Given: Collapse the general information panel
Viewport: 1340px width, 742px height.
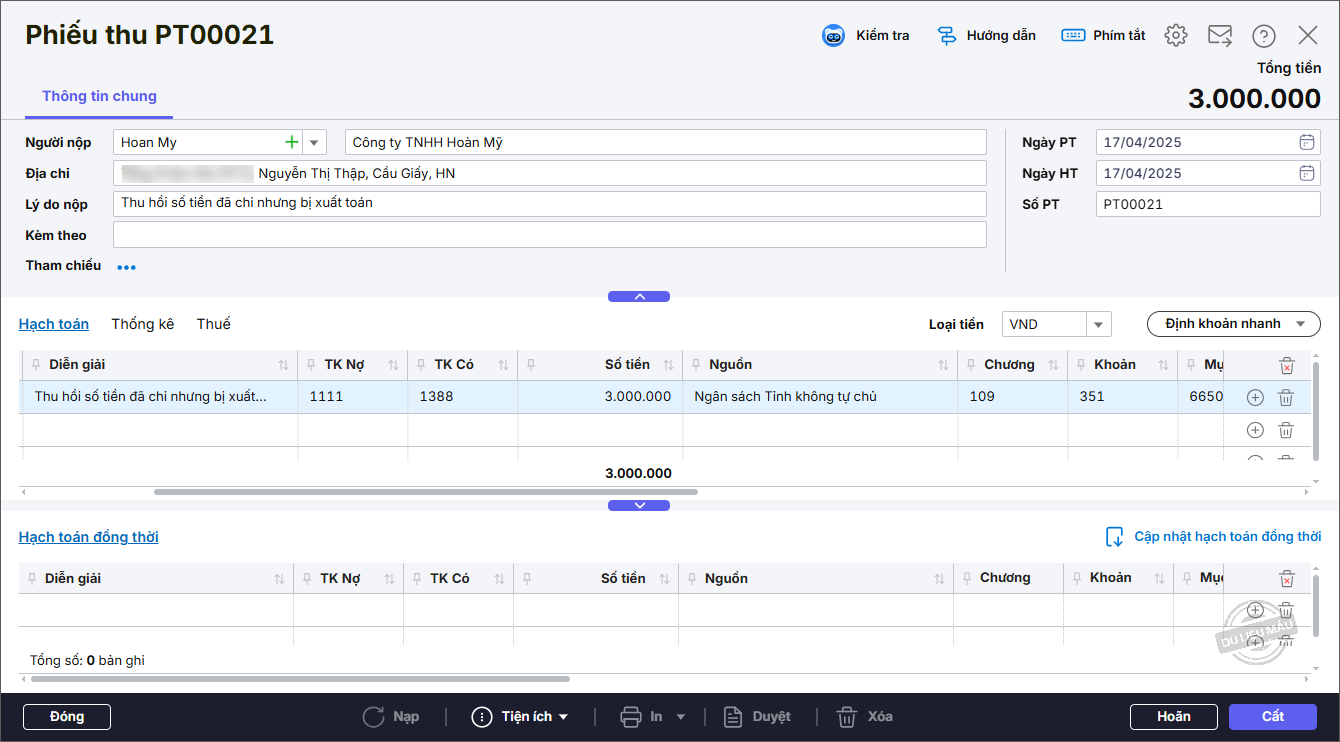Looking at the screenshot, I should (x=639, y=296).
